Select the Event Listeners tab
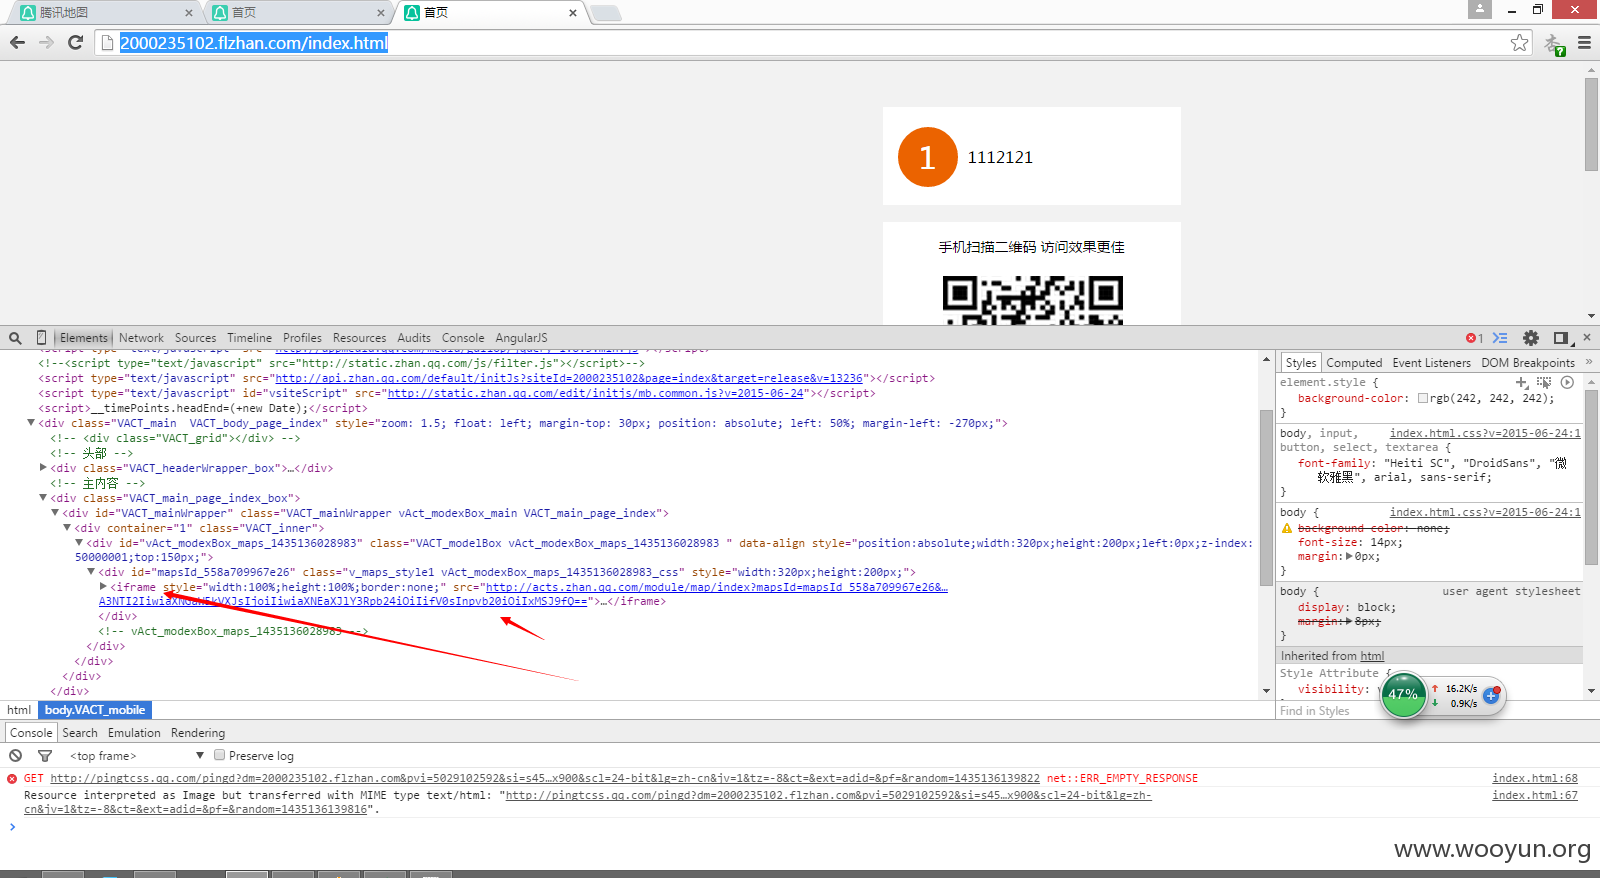 coord(1431,363)
